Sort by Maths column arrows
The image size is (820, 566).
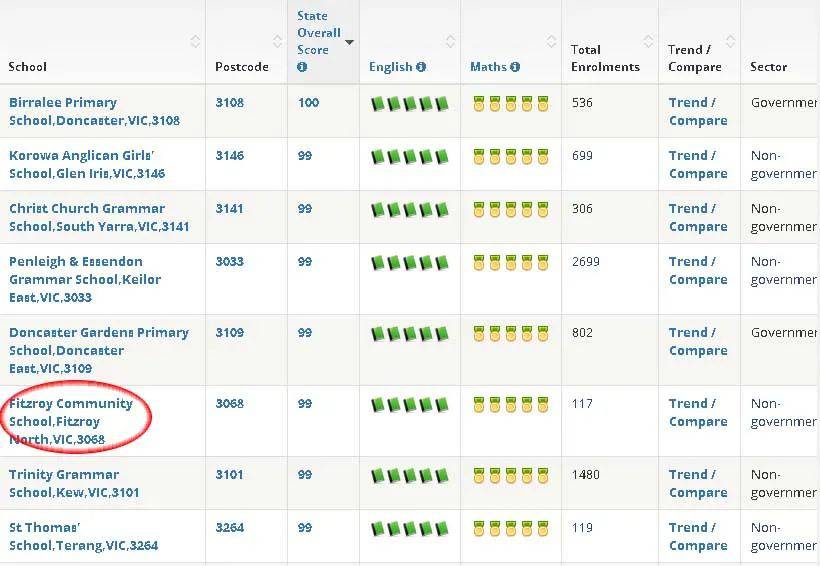[551, 41]
